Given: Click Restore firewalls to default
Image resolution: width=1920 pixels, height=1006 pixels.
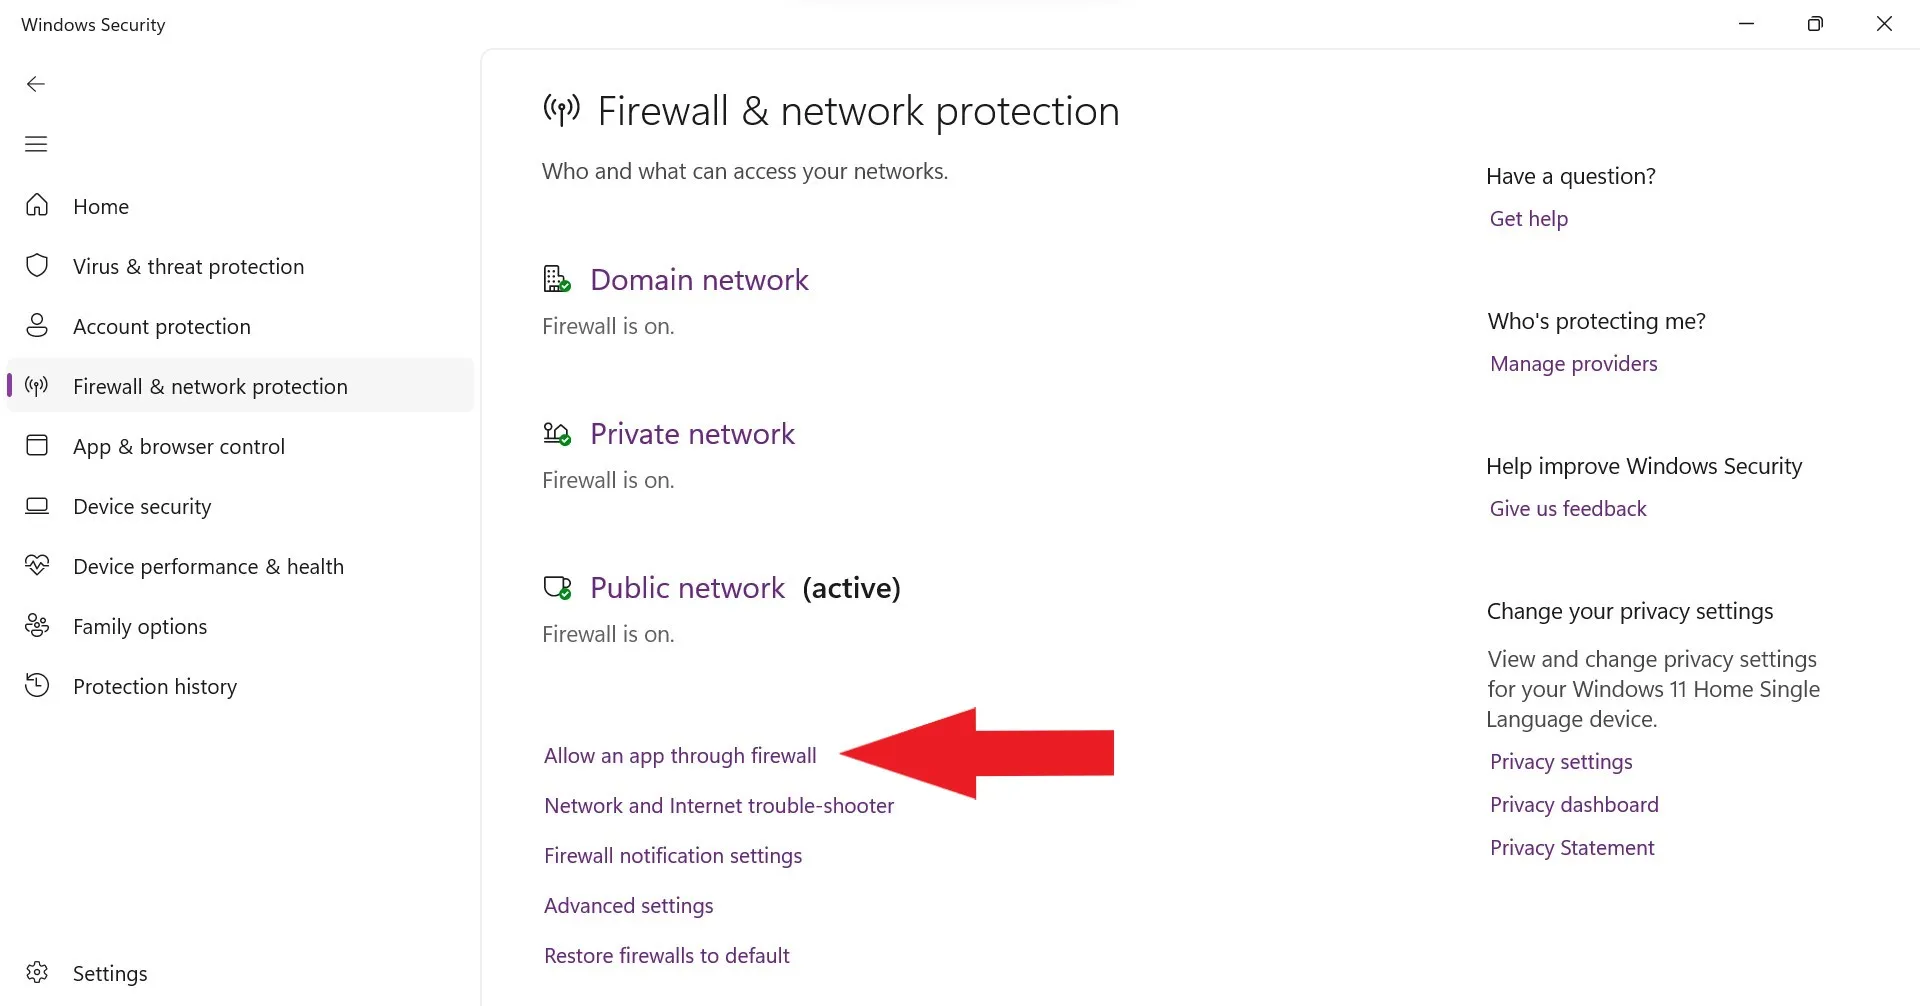Looking at the screenshot, I should (666, 956).
